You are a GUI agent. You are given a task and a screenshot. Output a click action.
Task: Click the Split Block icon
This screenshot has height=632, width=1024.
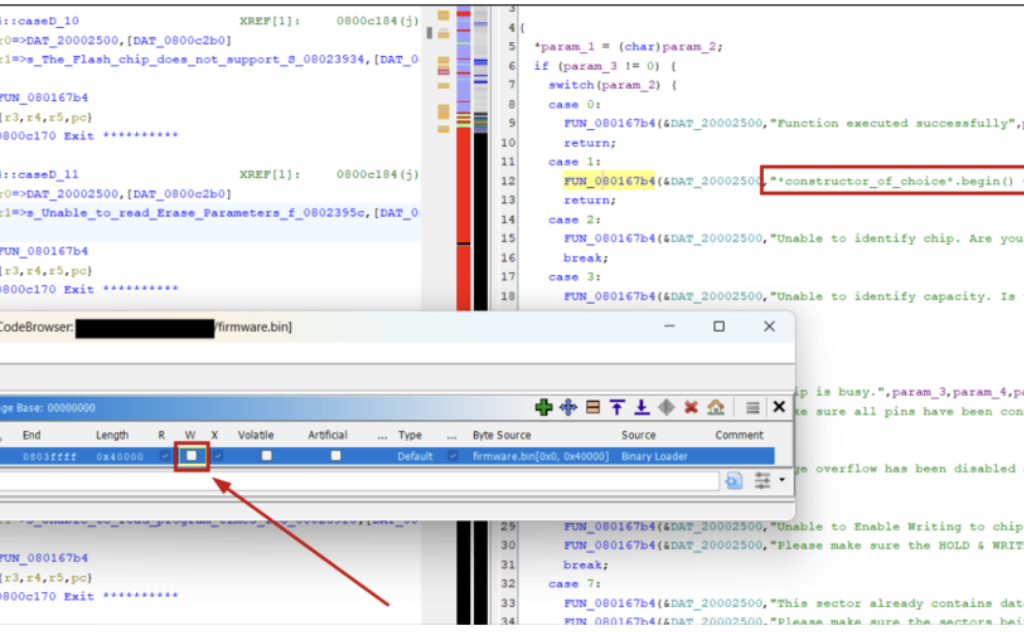[593, 407]
